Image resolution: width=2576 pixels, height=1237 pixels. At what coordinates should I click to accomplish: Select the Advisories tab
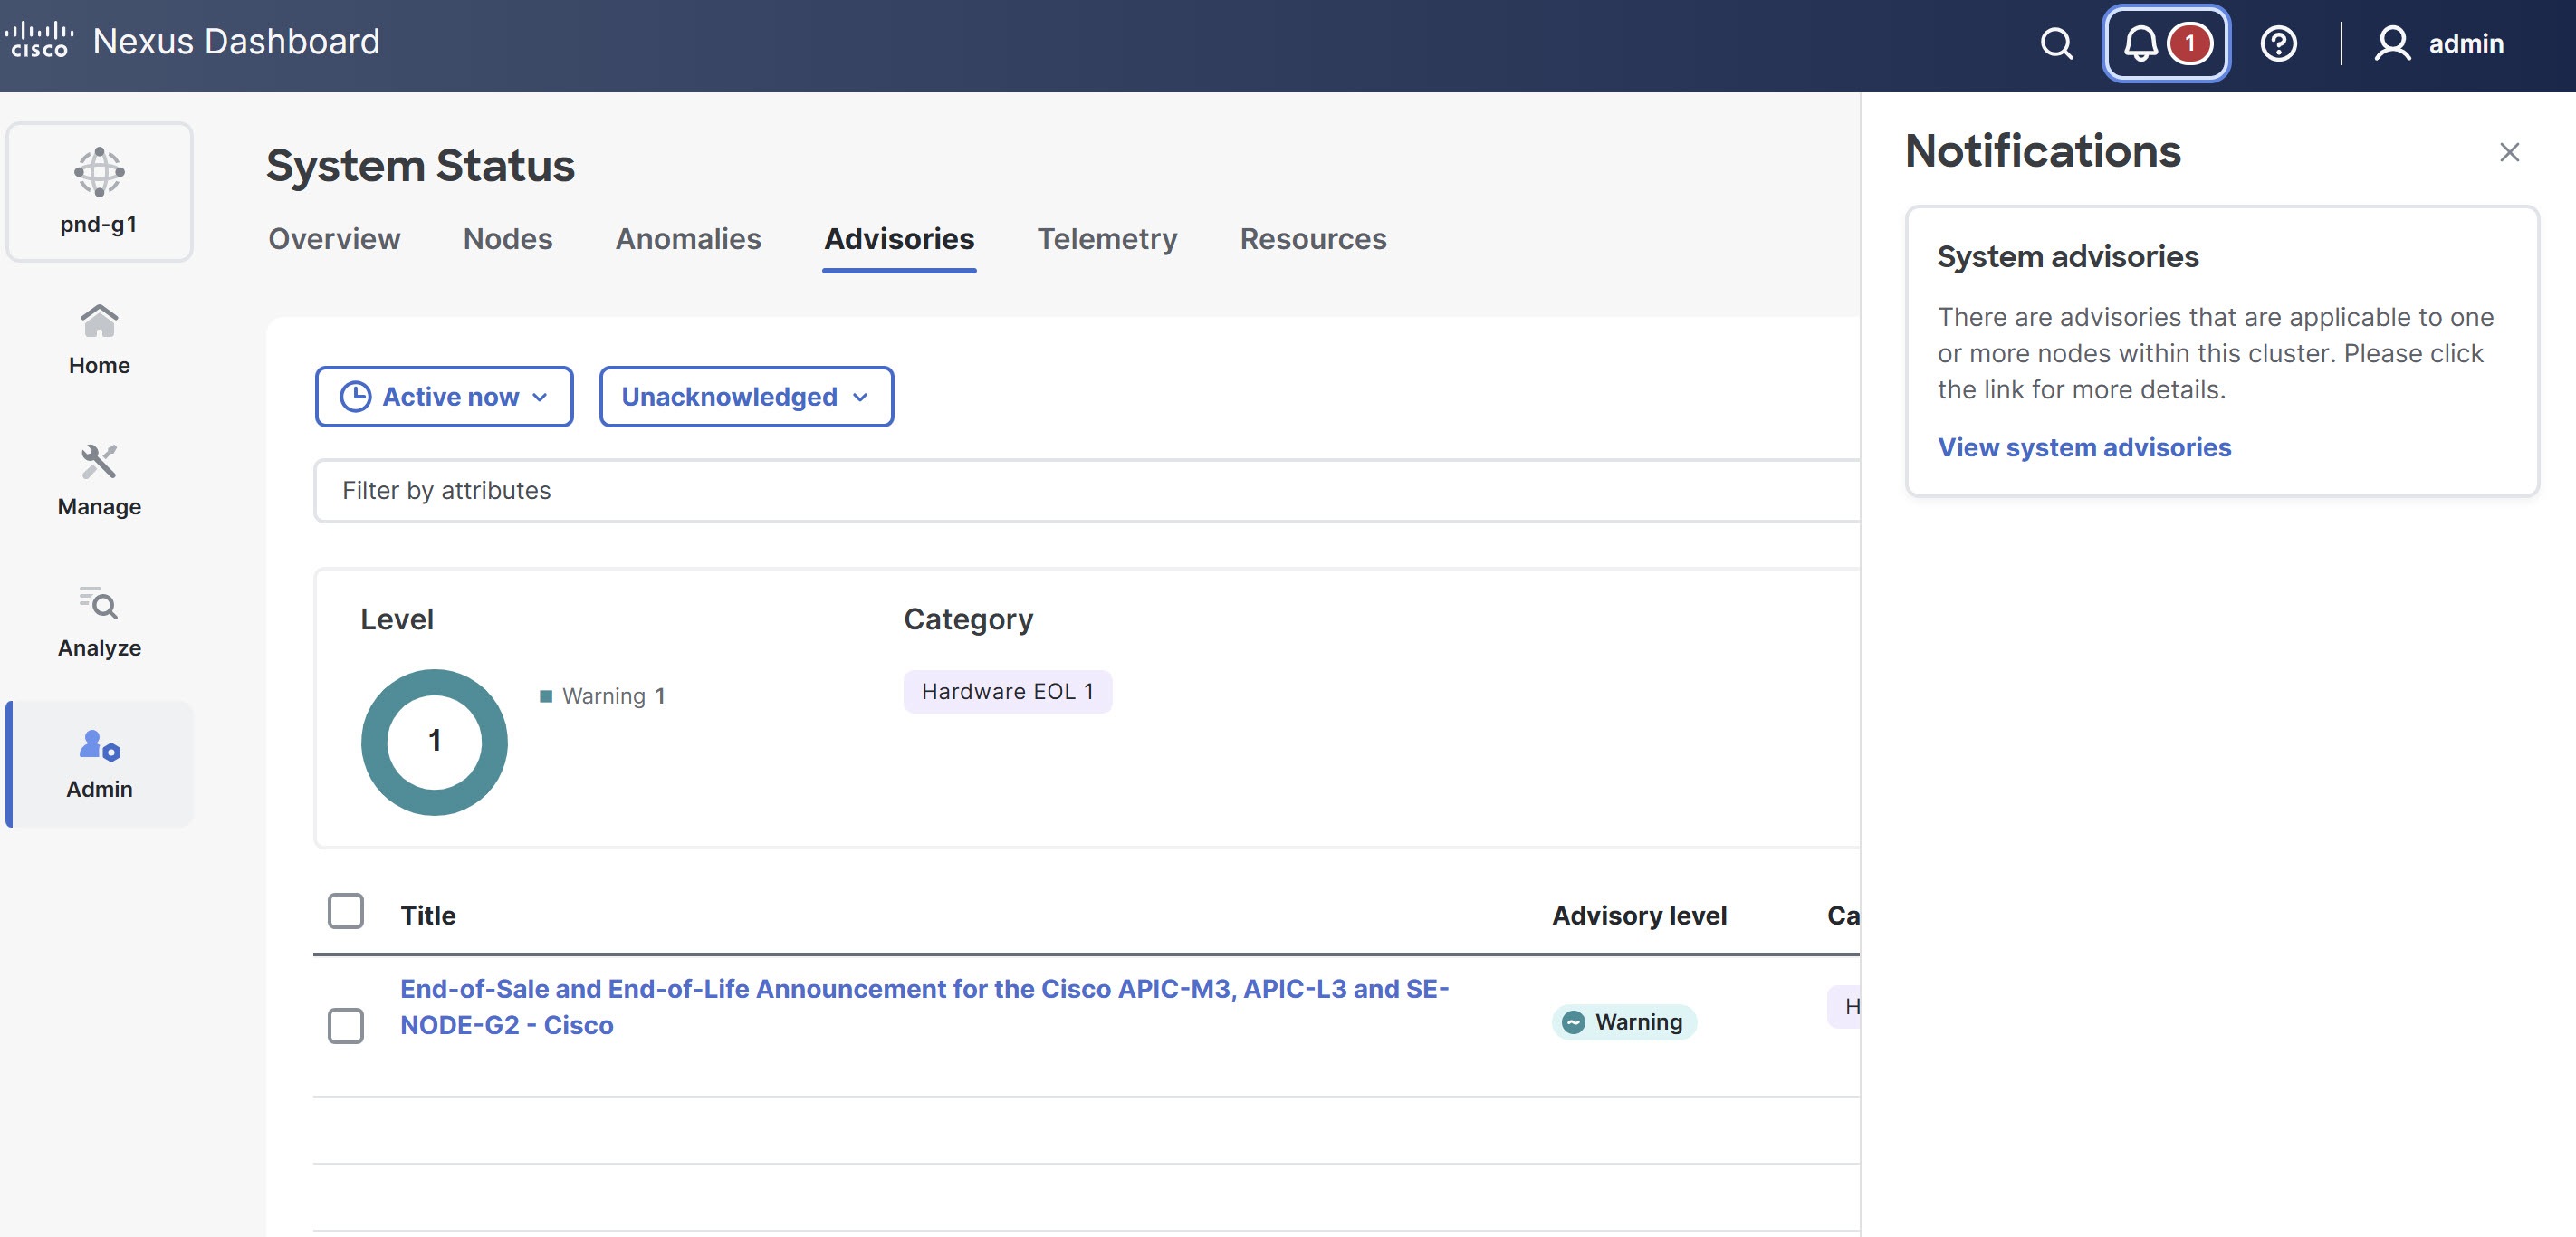[x=899, y=239]
